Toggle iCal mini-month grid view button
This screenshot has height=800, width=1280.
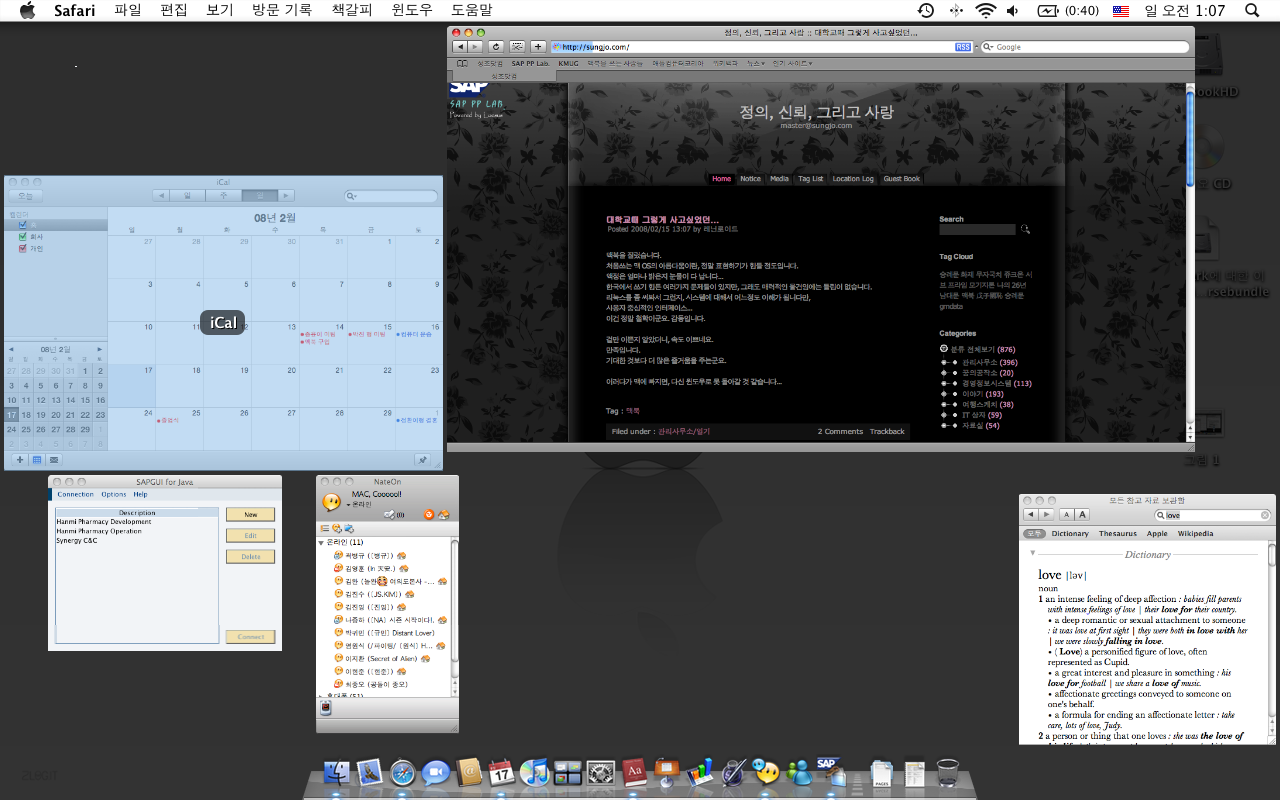point(37,460)
